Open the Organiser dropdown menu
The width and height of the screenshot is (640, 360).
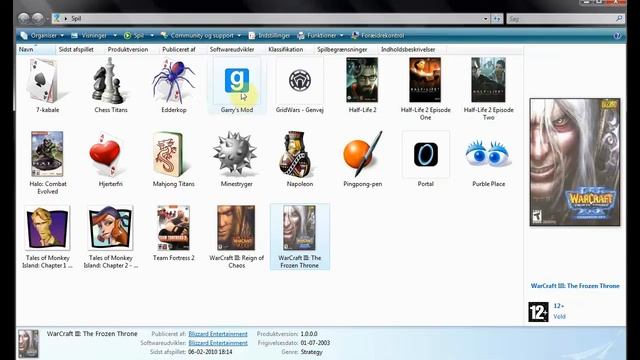(42, 36)
